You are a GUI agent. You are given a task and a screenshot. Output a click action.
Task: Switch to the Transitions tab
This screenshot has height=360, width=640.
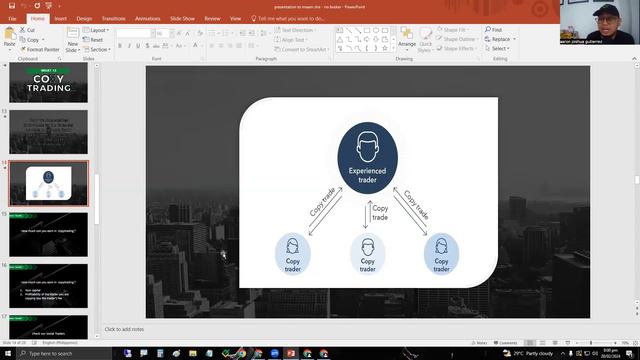pos(113,18)
